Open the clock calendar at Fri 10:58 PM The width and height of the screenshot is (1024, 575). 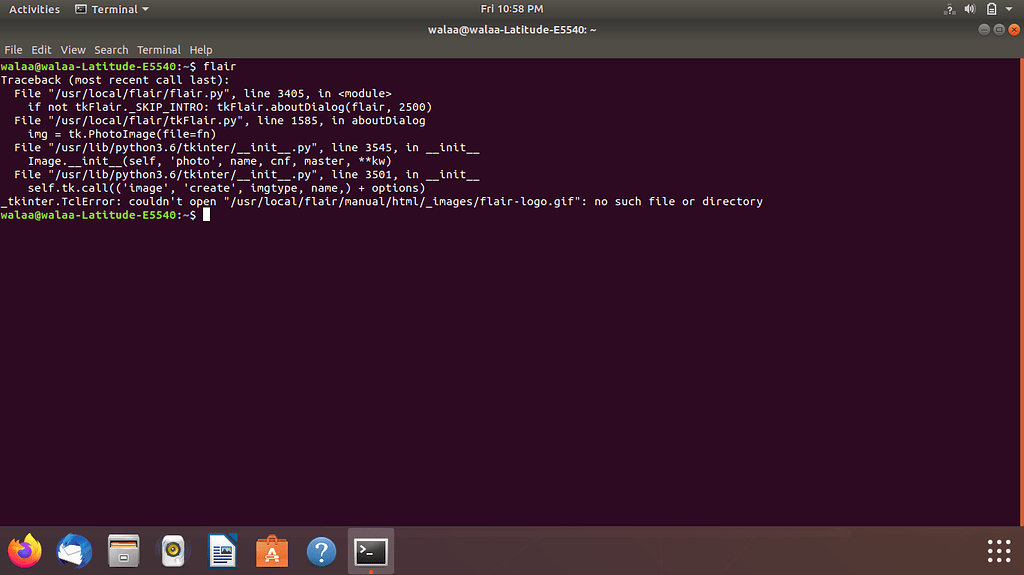coord(512,9)
